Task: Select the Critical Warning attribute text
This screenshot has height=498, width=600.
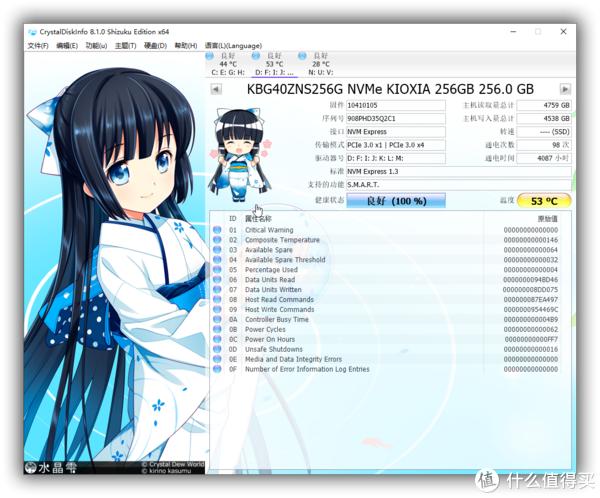Action: click(x=269, y=230)
